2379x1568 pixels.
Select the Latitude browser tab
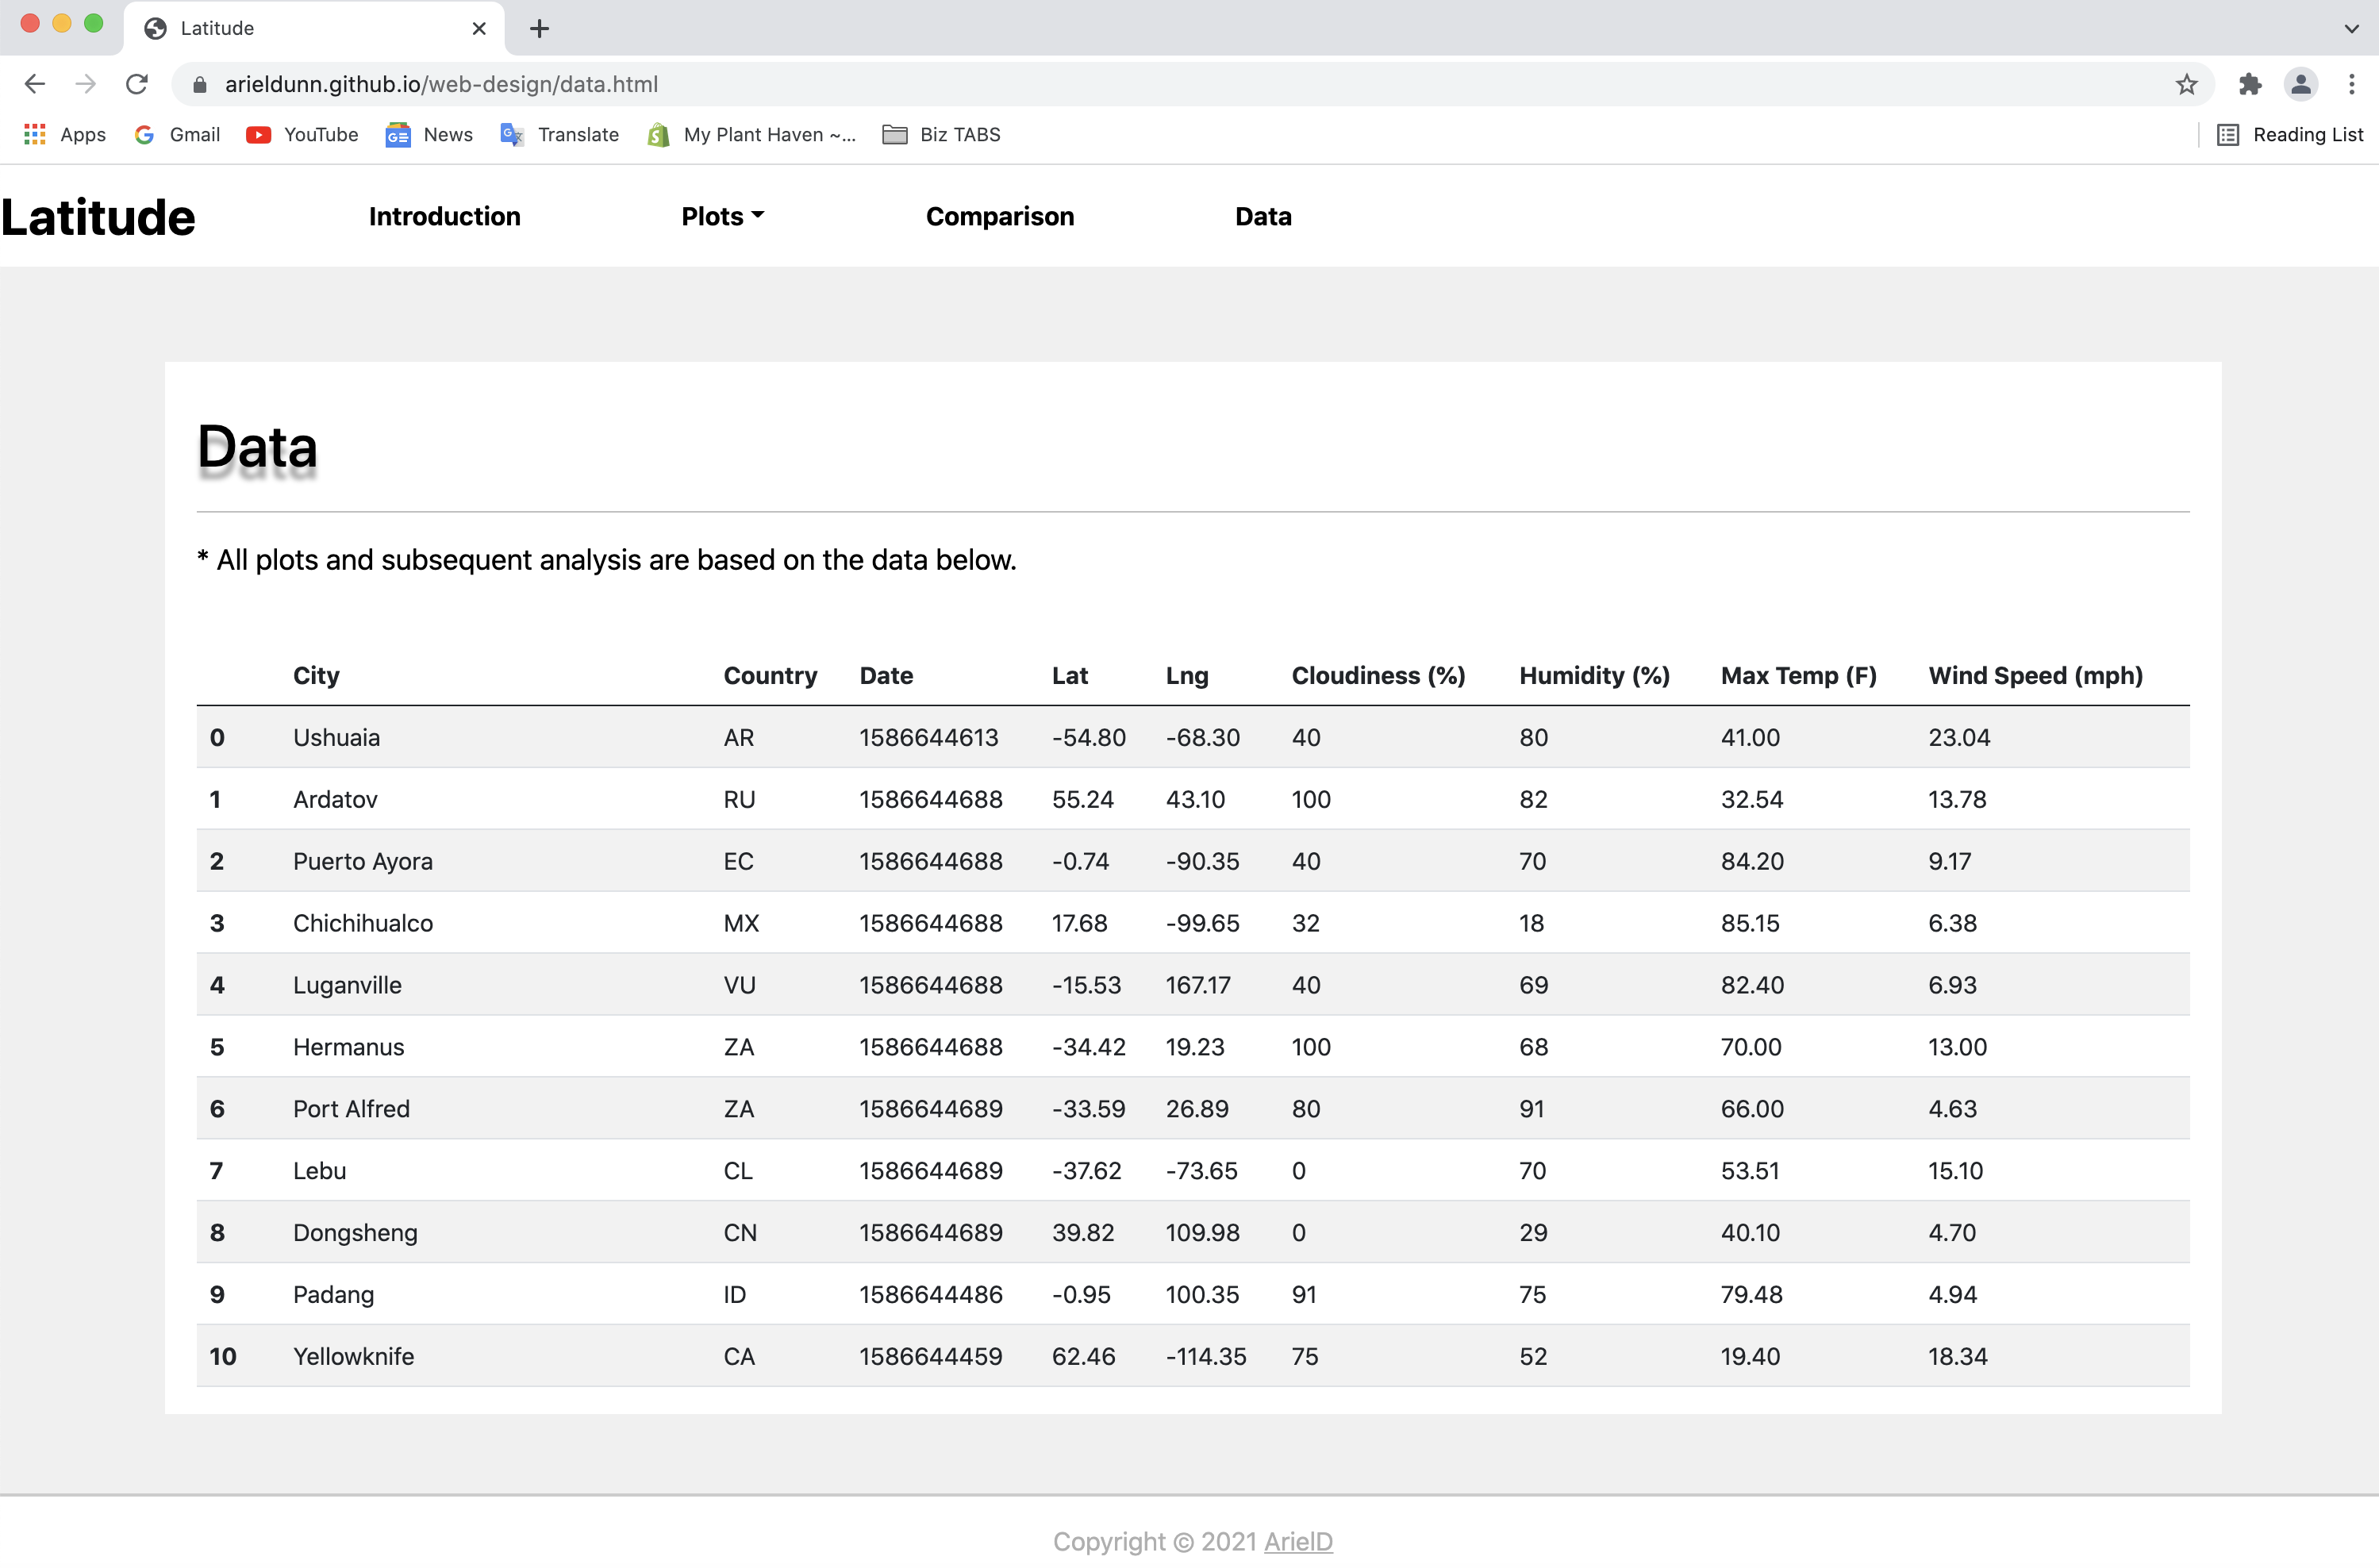point(300,28)
